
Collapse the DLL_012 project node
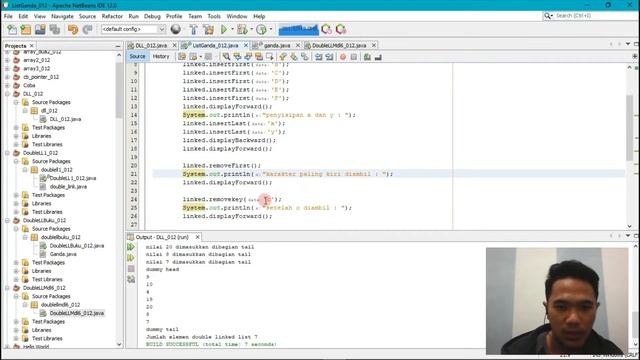(x=7, y=94)
